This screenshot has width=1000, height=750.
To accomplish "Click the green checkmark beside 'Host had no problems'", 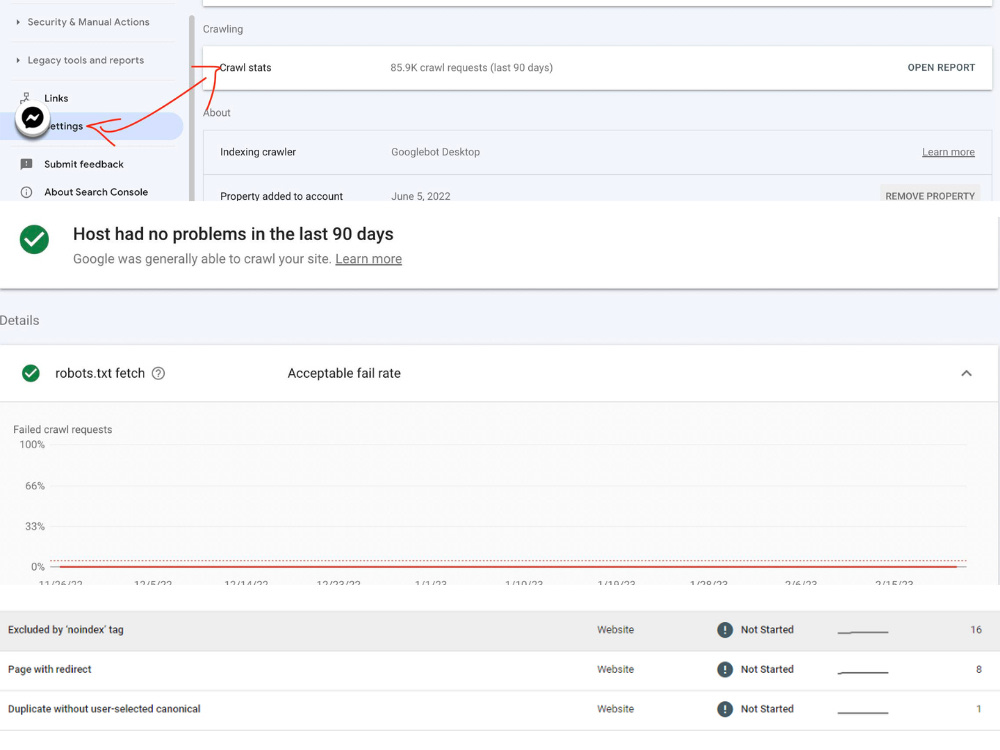I will click(32, 240).
